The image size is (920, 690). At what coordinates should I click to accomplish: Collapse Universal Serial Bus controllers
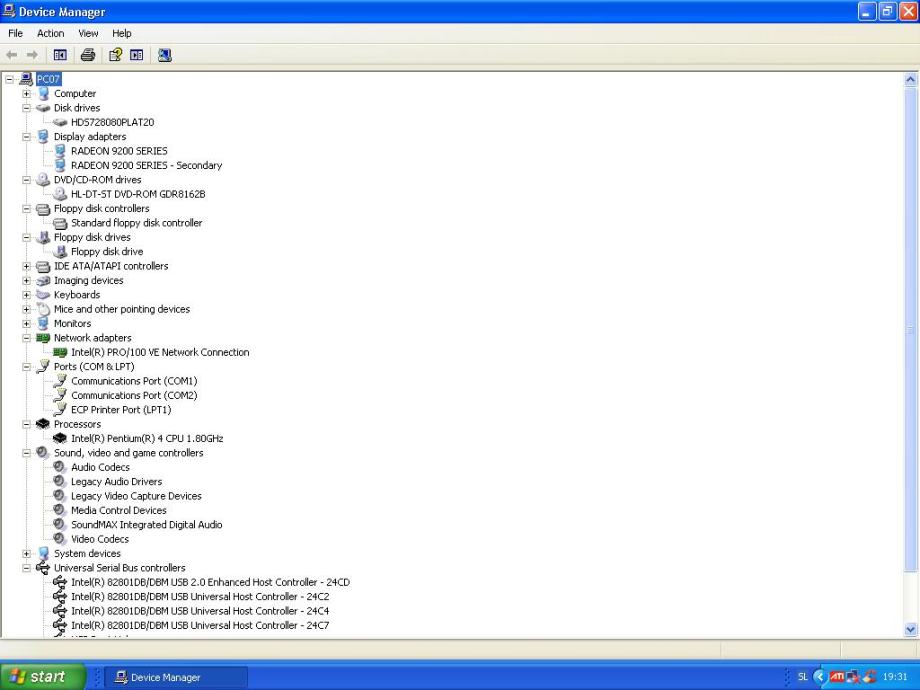26,568
